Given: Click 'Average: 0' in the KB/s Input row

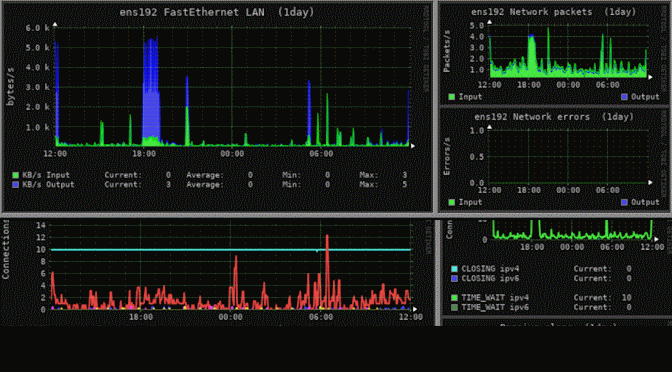Looking at the screenshot, I should click(x=219, y=175).
